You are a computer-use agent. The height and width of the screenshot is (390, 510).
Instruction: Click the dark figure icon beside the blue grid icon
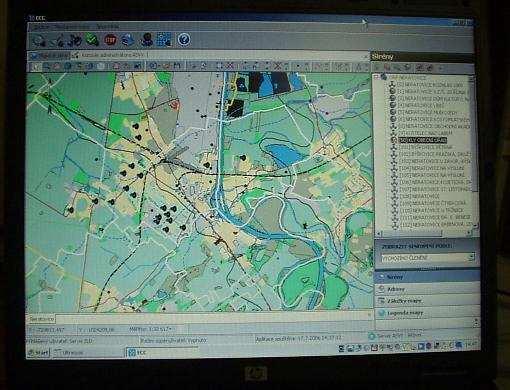[x=146, y=40]
